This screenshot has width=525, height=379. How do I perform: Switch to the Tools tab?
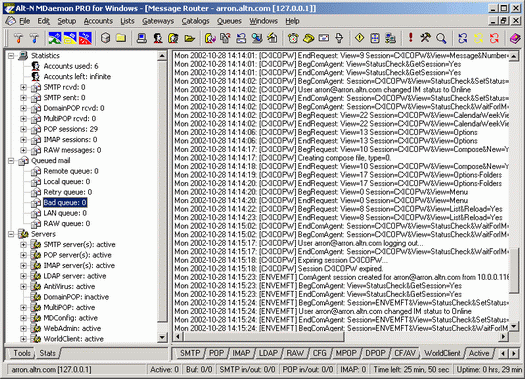point(22,353)
